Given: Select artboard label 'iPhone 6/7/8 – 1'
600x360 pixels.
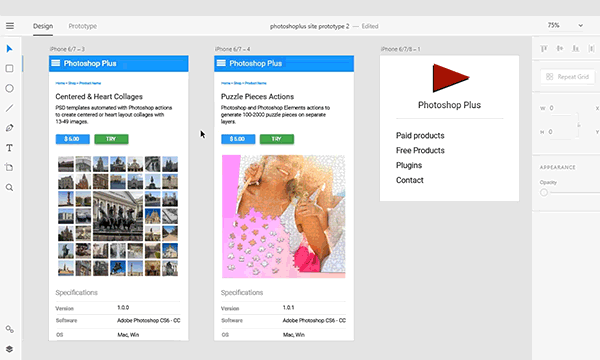Looking at the screenshot, I should (x=401, y=49).
